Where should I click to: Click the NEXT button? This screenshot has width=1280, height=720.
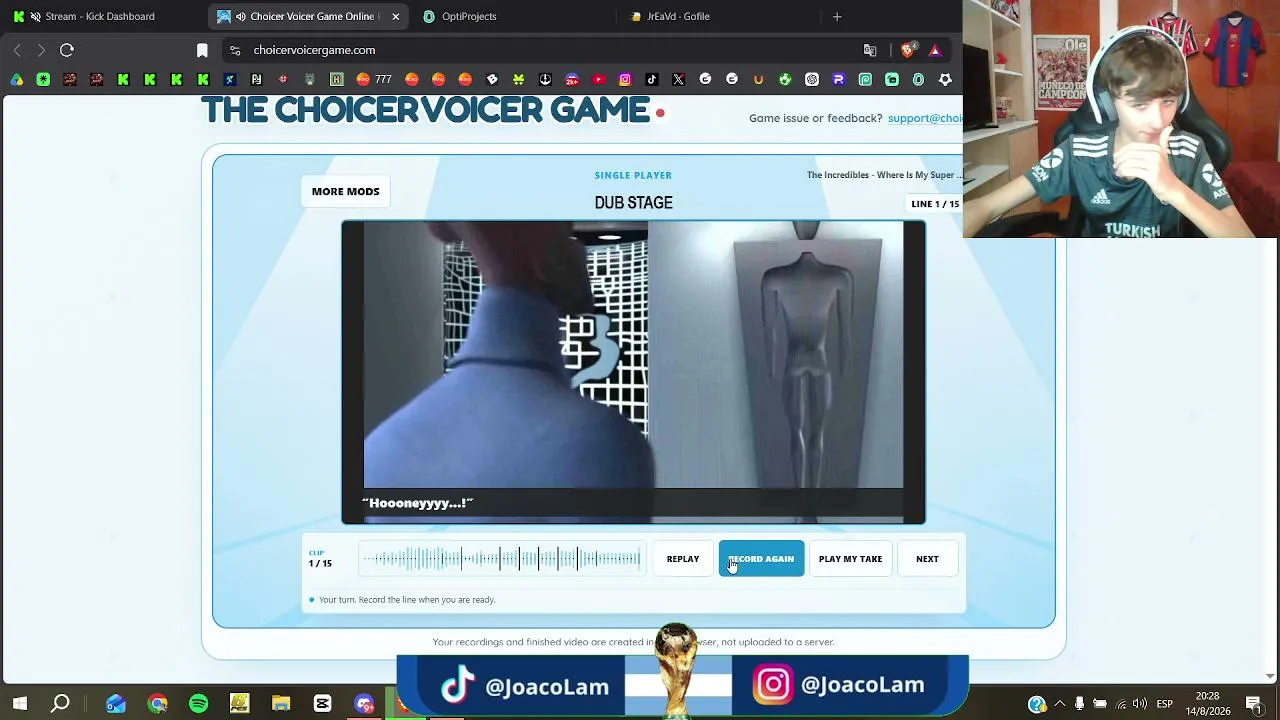(x=927, y=559)
